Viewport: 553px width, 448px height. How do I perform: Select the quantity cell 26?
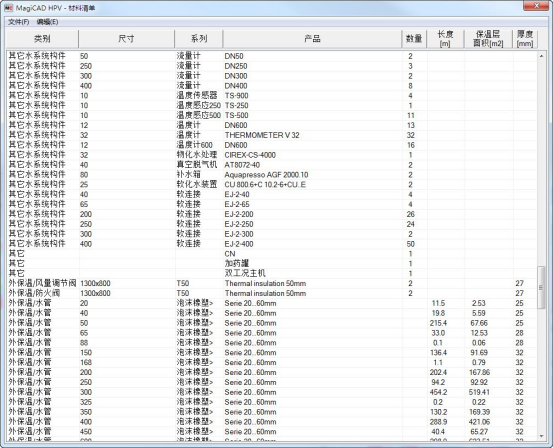click(x=411, y=214)
